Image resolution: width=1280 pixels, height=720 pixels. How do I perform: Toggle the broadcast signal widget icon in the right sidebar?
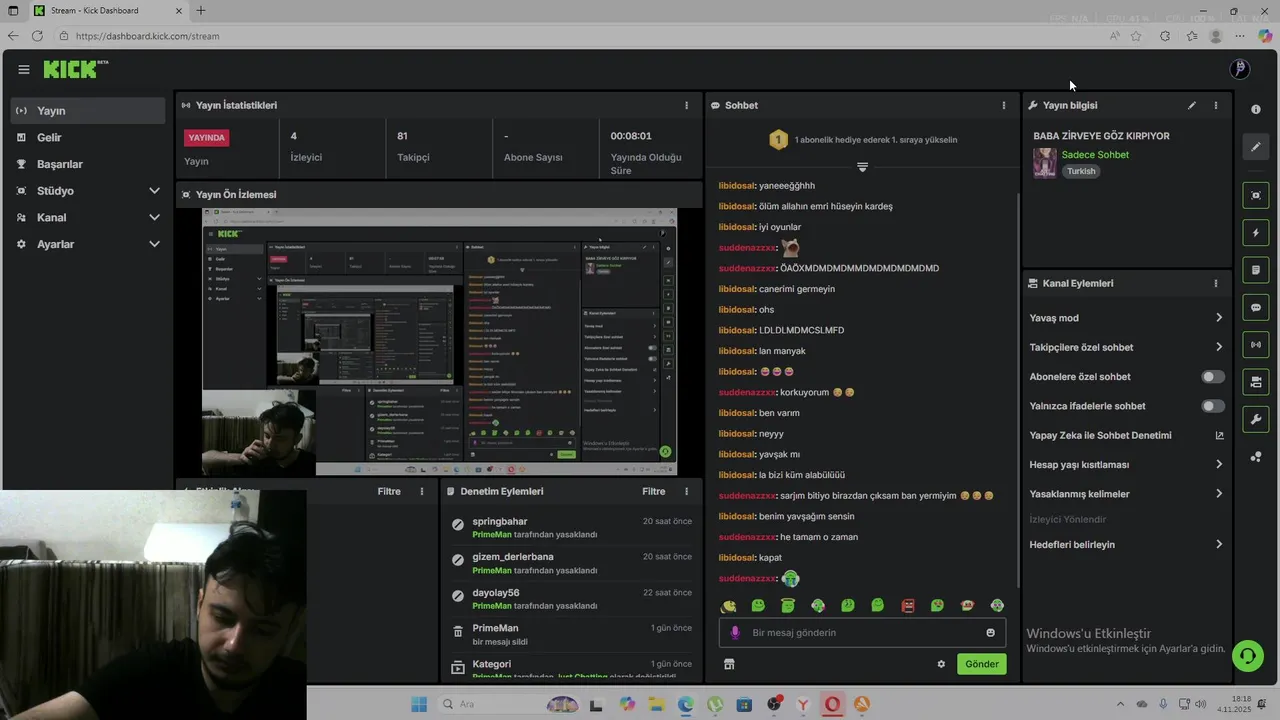(1256, 345)
